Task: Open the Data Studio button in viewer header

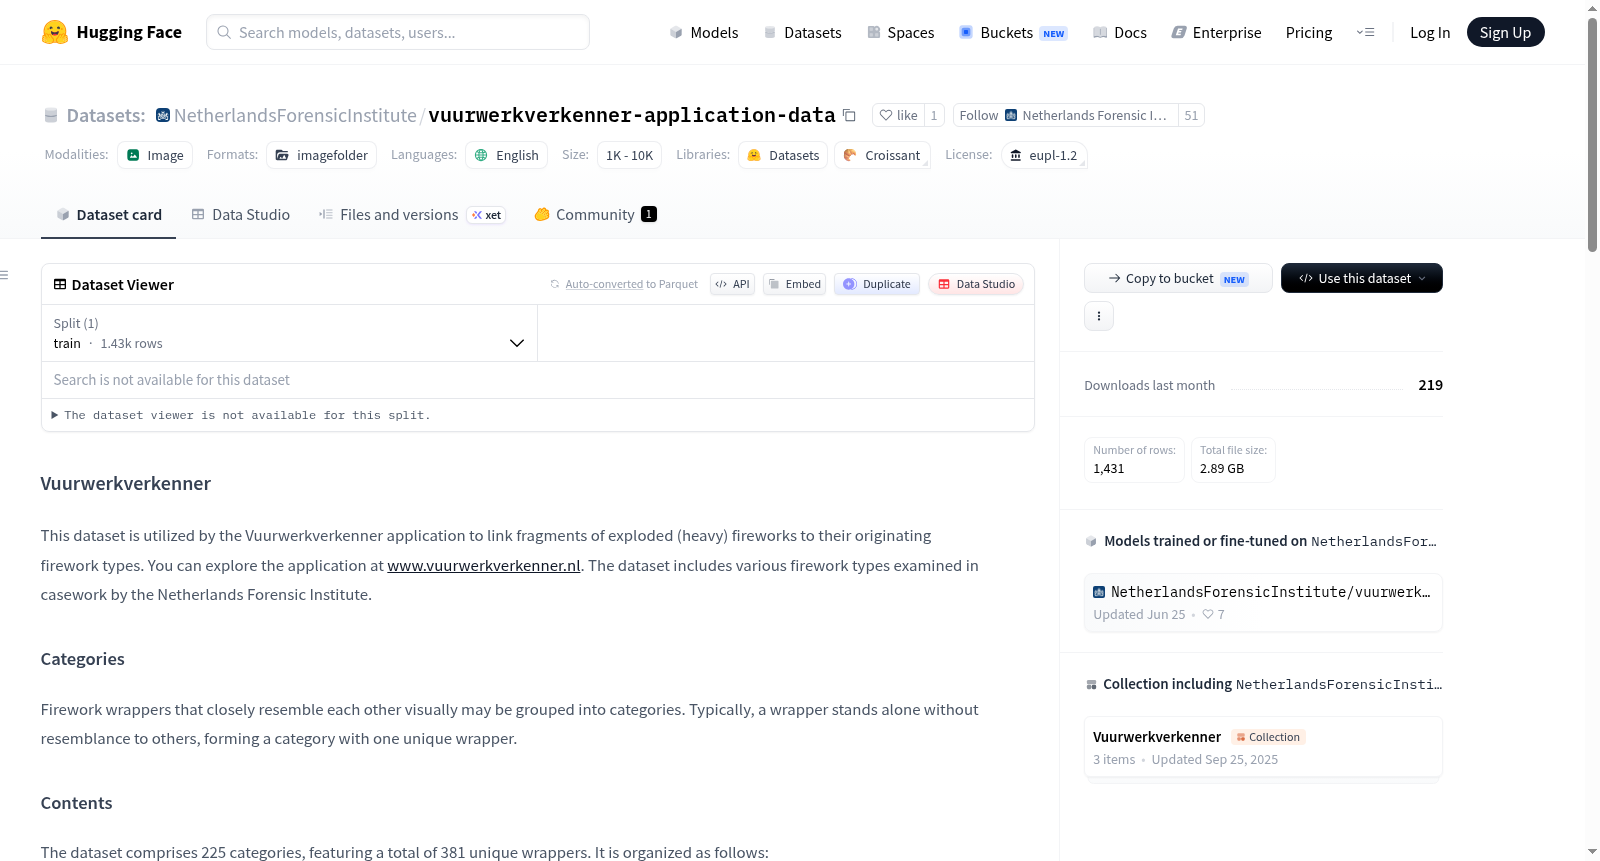Action: click(x=976, y=284)
